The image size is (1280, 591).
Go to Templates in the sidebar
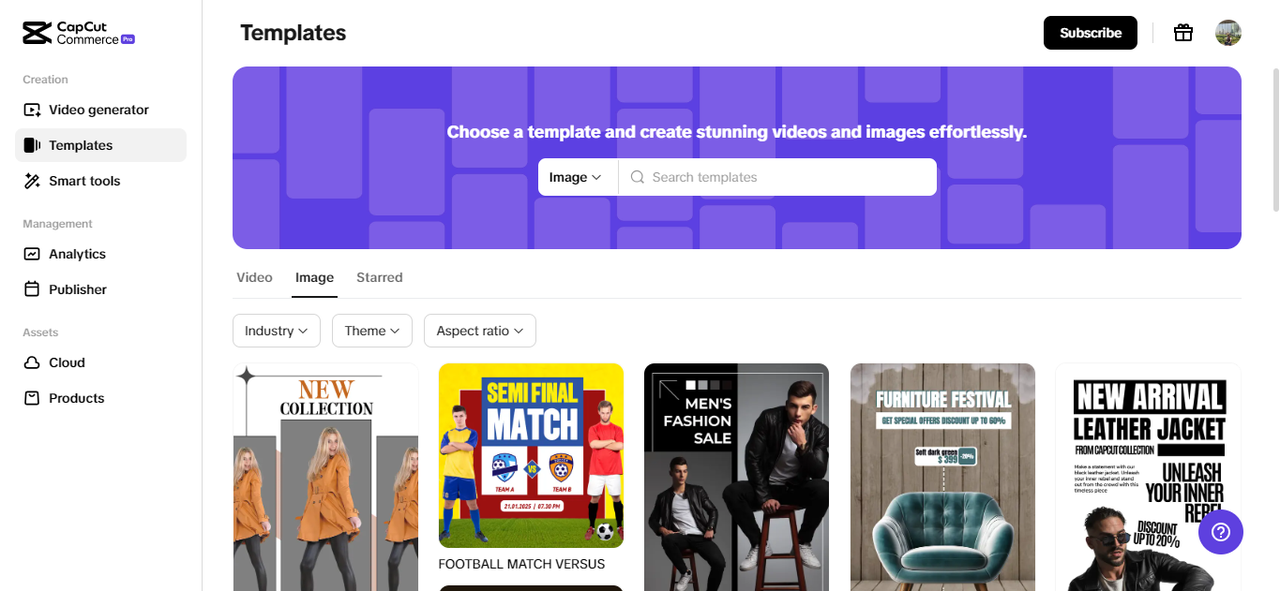[x=81, y=146]
